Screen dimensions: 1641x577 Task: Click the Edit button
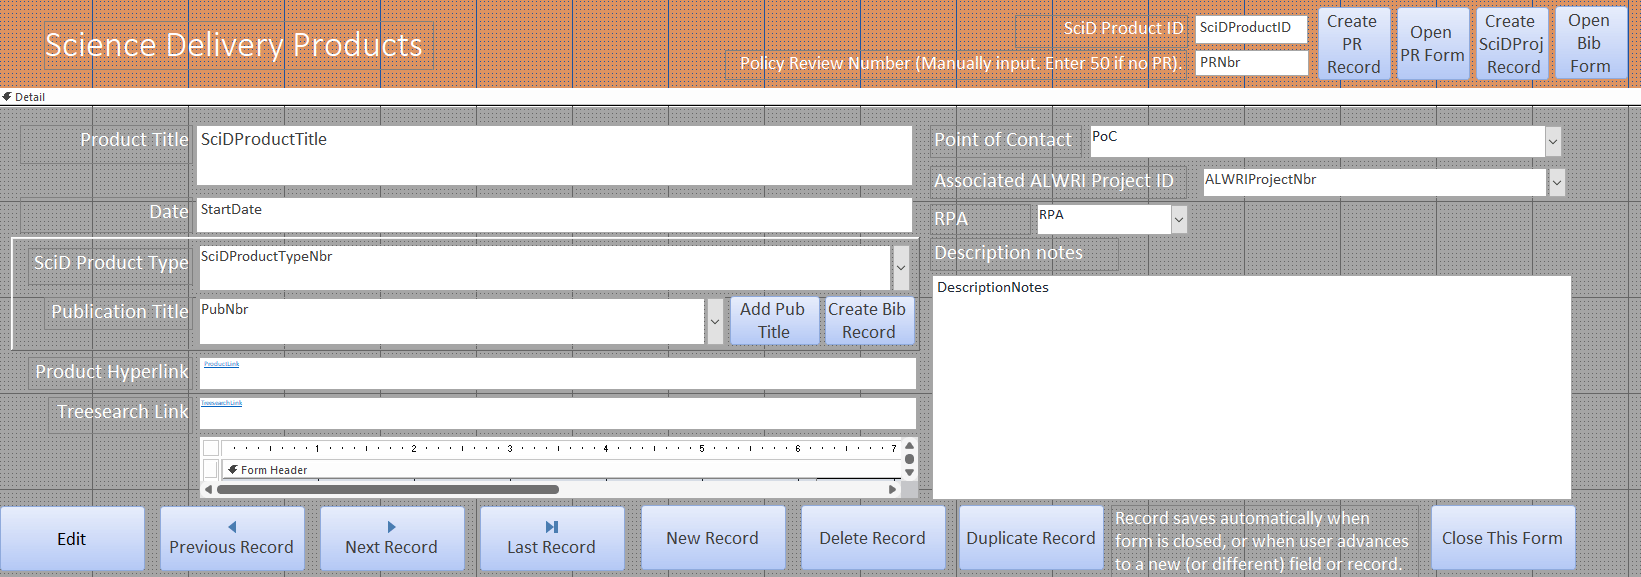[72, 538]
